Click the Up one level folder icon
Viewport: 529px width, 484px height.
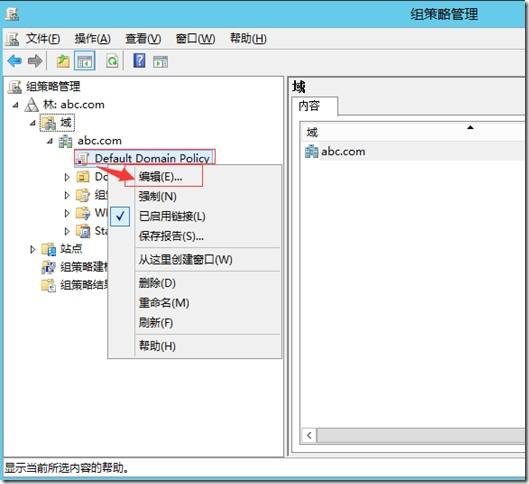coord(63,61)
